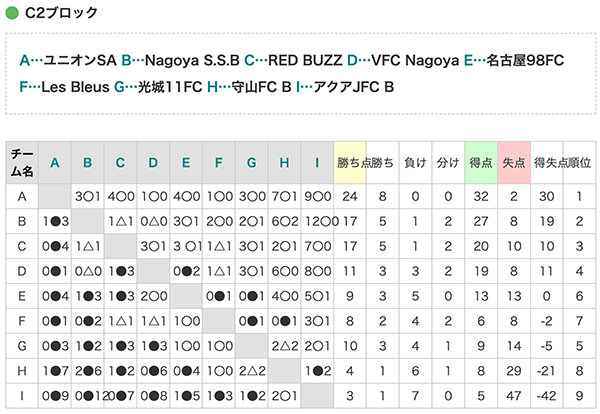This screenshot has height=414, width=600.
Task: Click row label B in first column
Action: click(22, 221)
